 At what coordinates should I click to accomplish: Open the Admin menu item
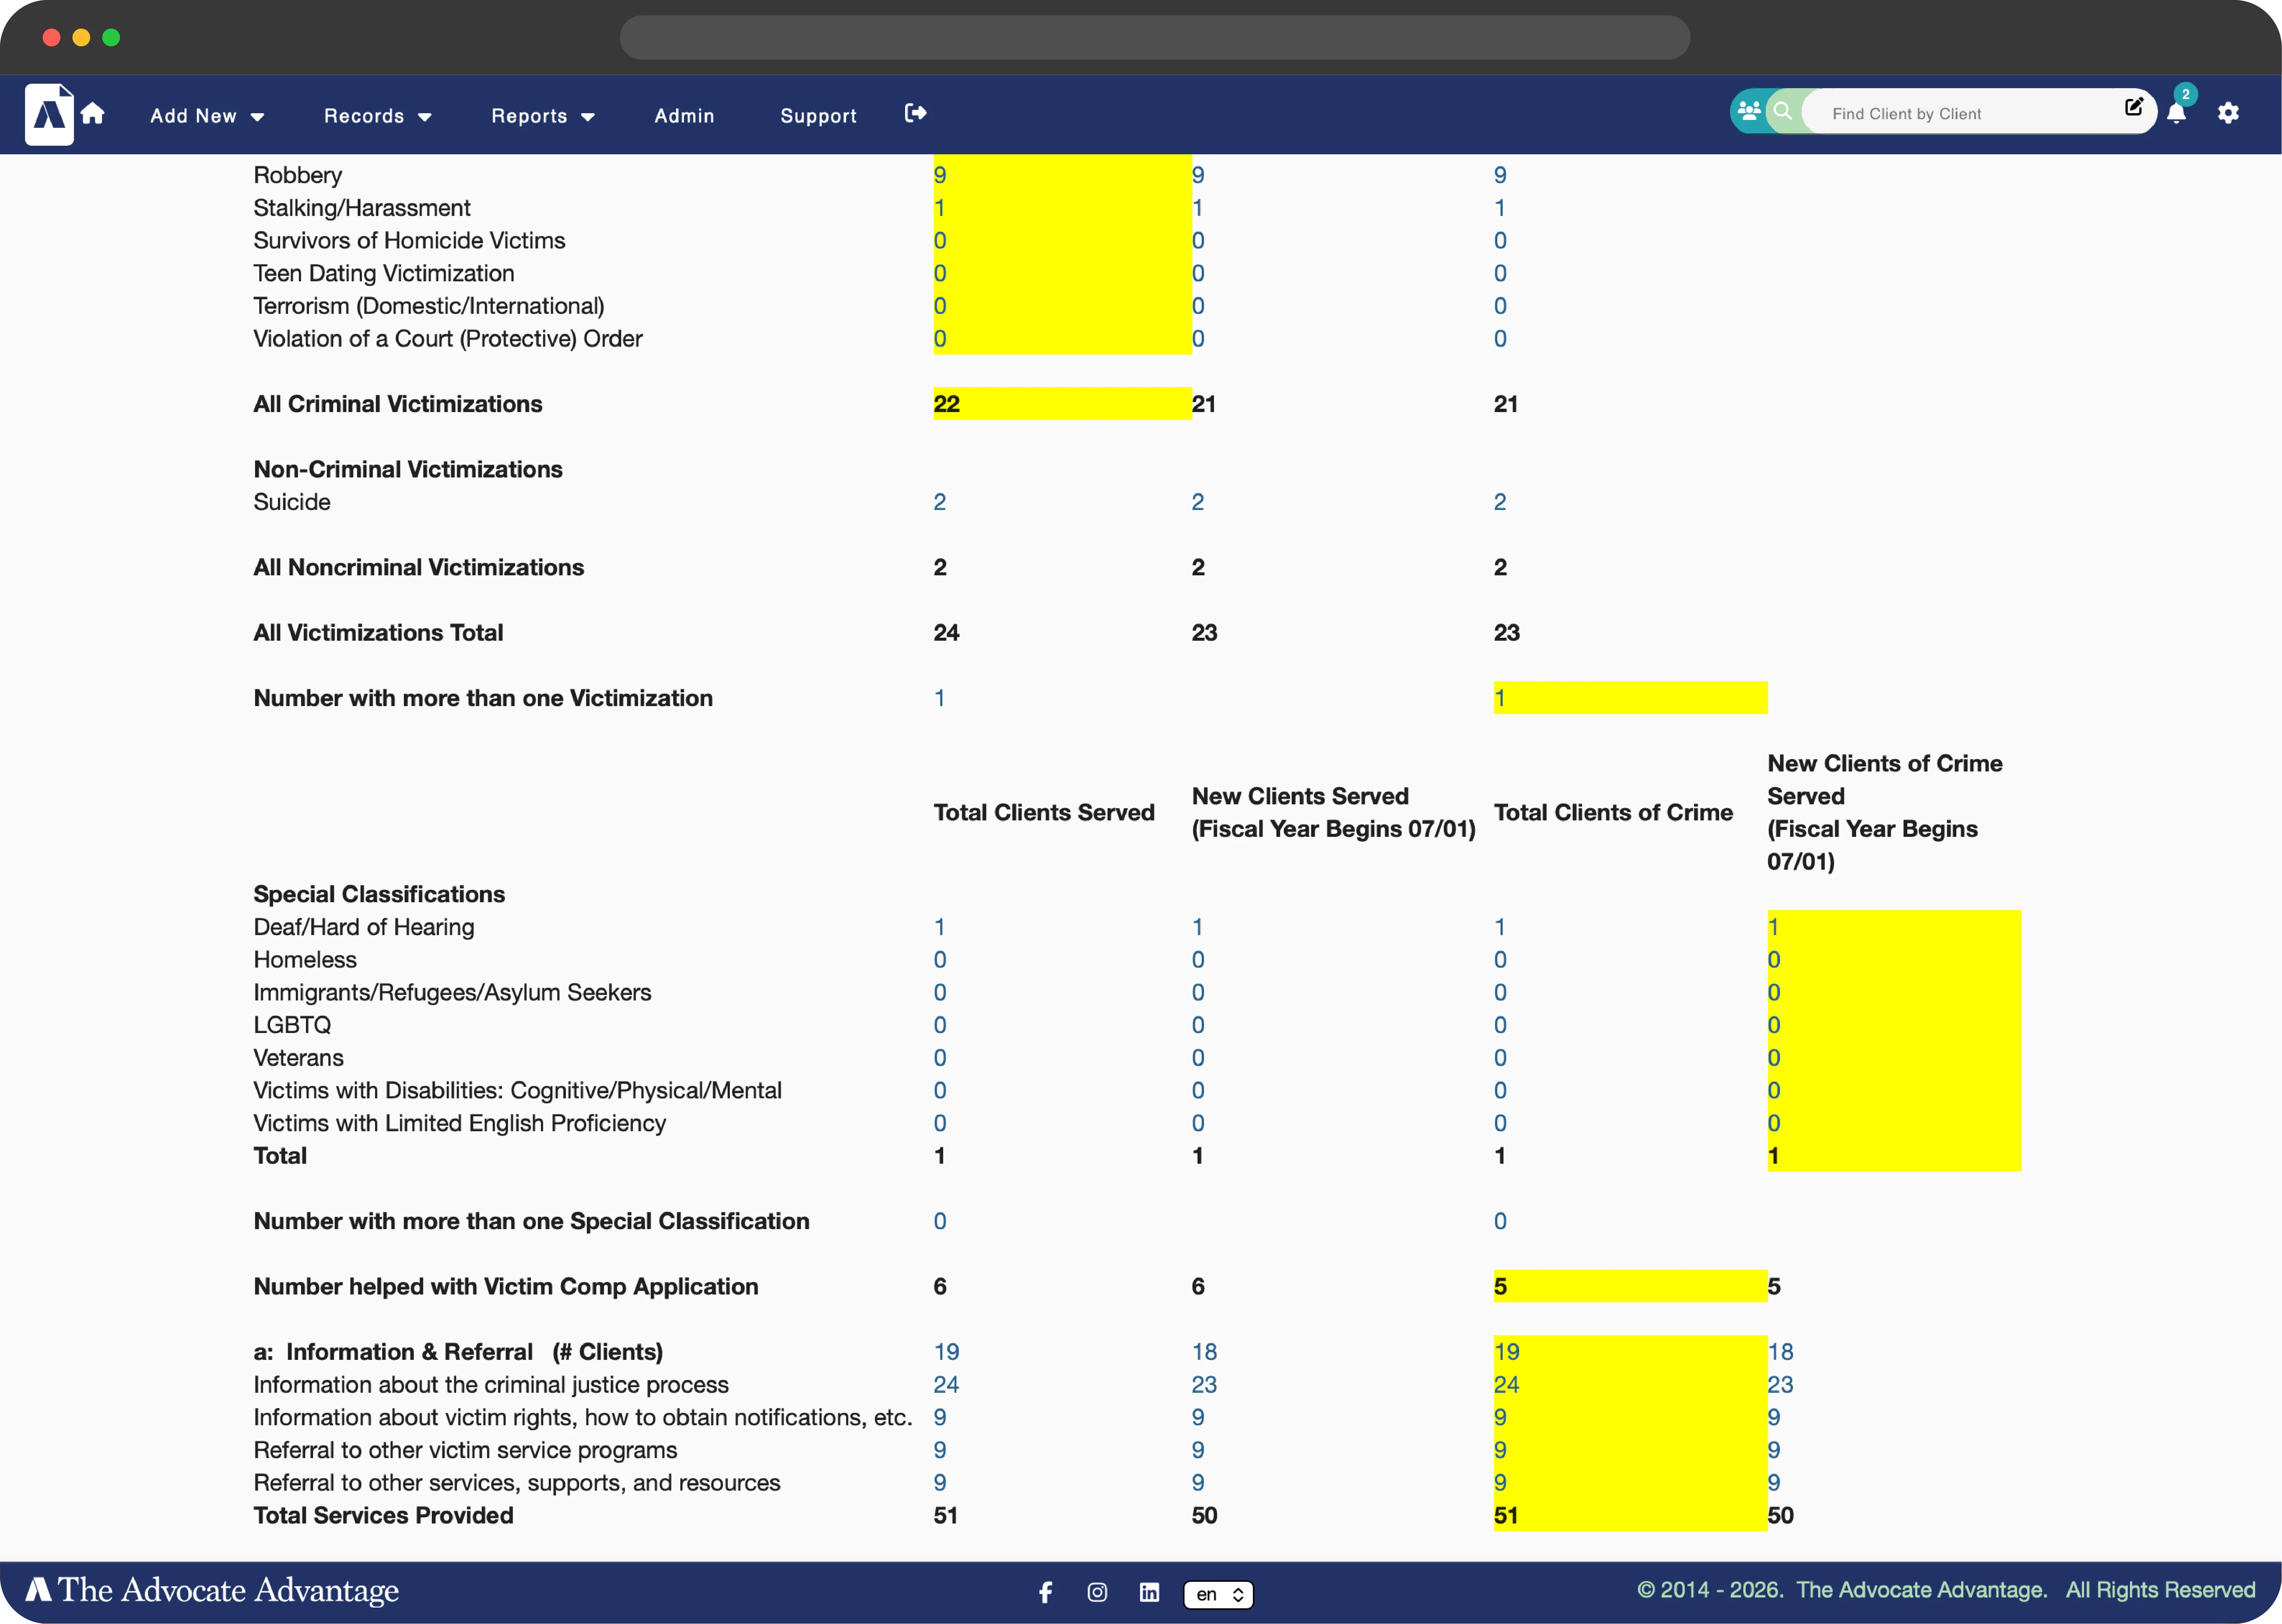click(684, 116)
